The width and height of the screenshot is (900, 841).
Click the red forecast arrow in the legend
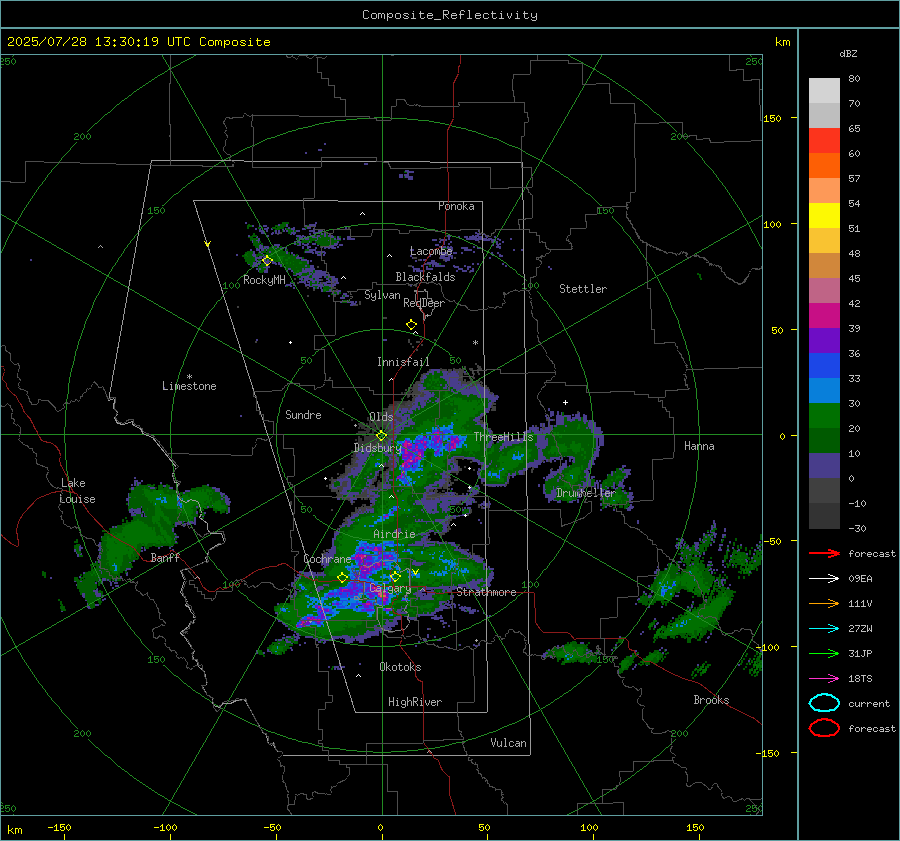pyautogui.click(x=824, y=553)
